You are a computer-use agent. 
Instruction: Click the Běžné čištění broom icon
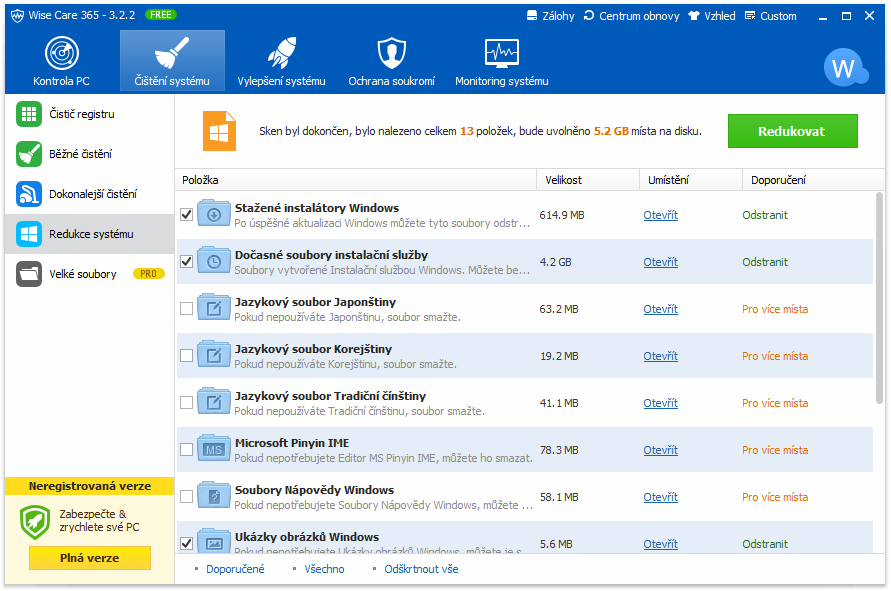click(29, 154)
